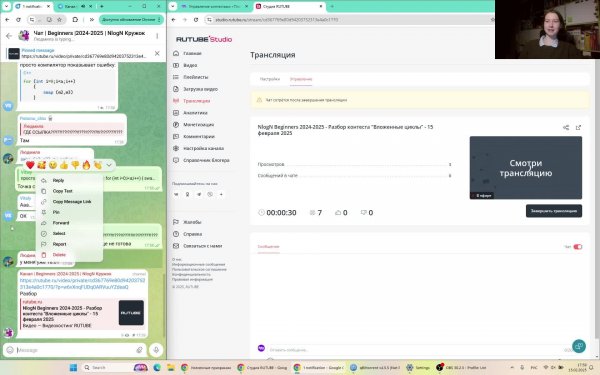Open Загрузка видео in the sidebar

coord(200,89)
